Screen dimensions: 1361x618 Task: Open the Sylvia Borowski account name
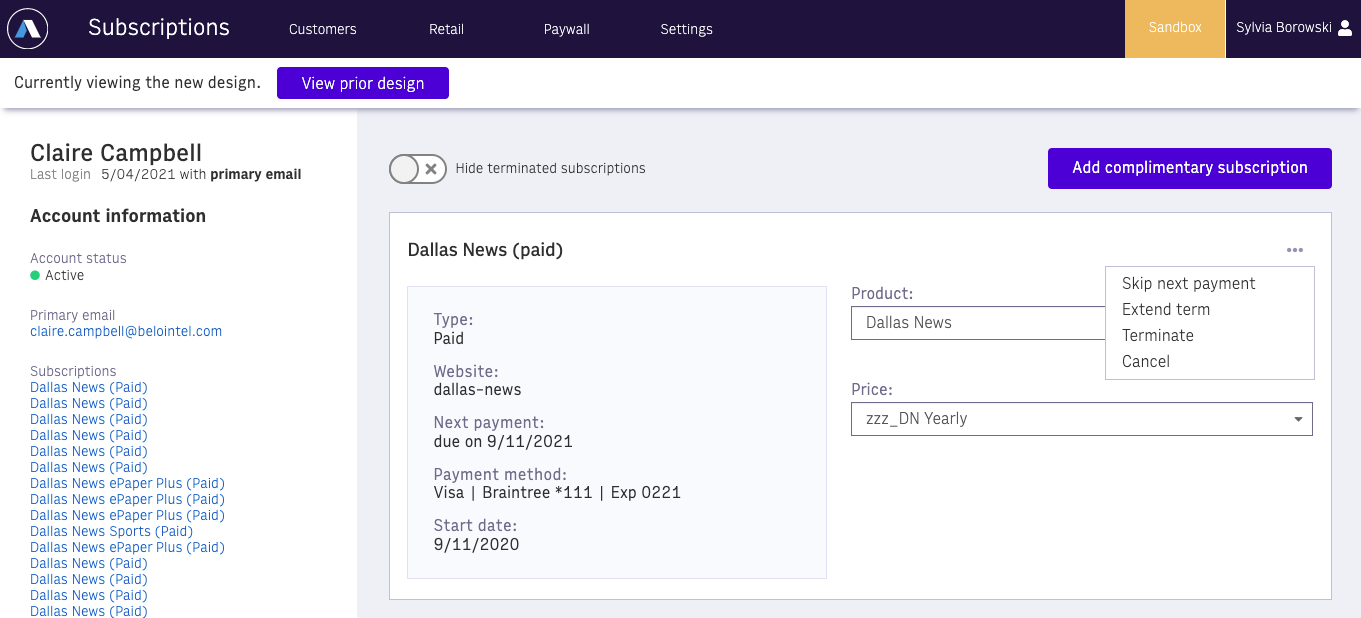(x=1283, y=28)
